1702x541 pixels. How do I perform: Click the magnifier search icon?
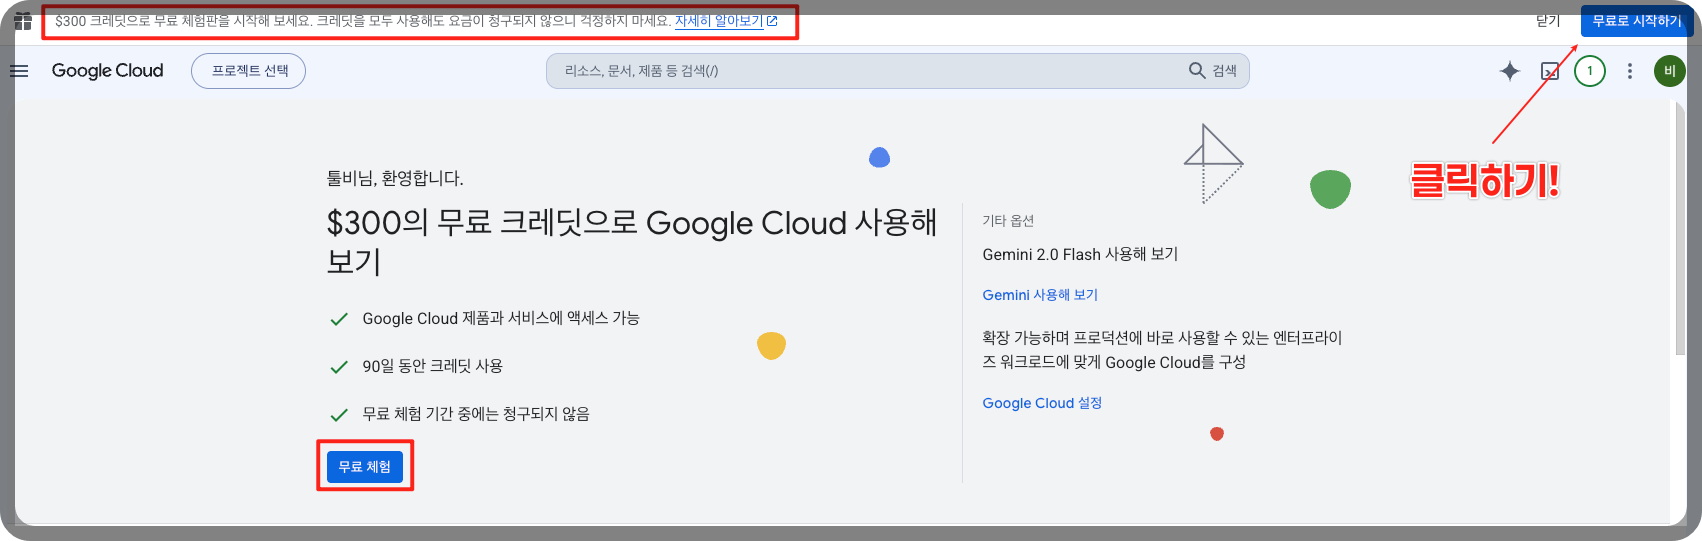coord(1196,71)
